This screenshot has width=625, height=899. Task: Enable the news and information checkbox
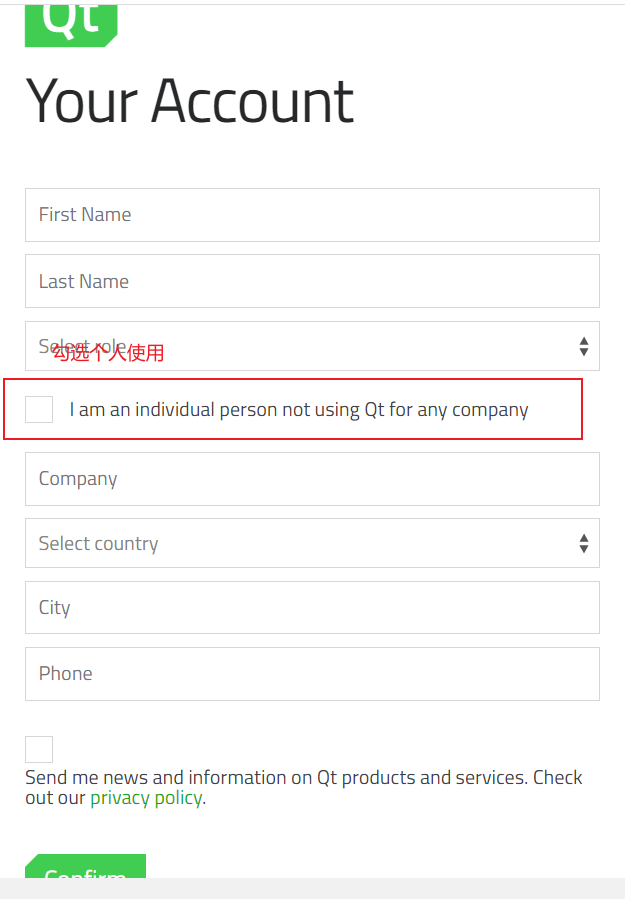pos(39,749)
